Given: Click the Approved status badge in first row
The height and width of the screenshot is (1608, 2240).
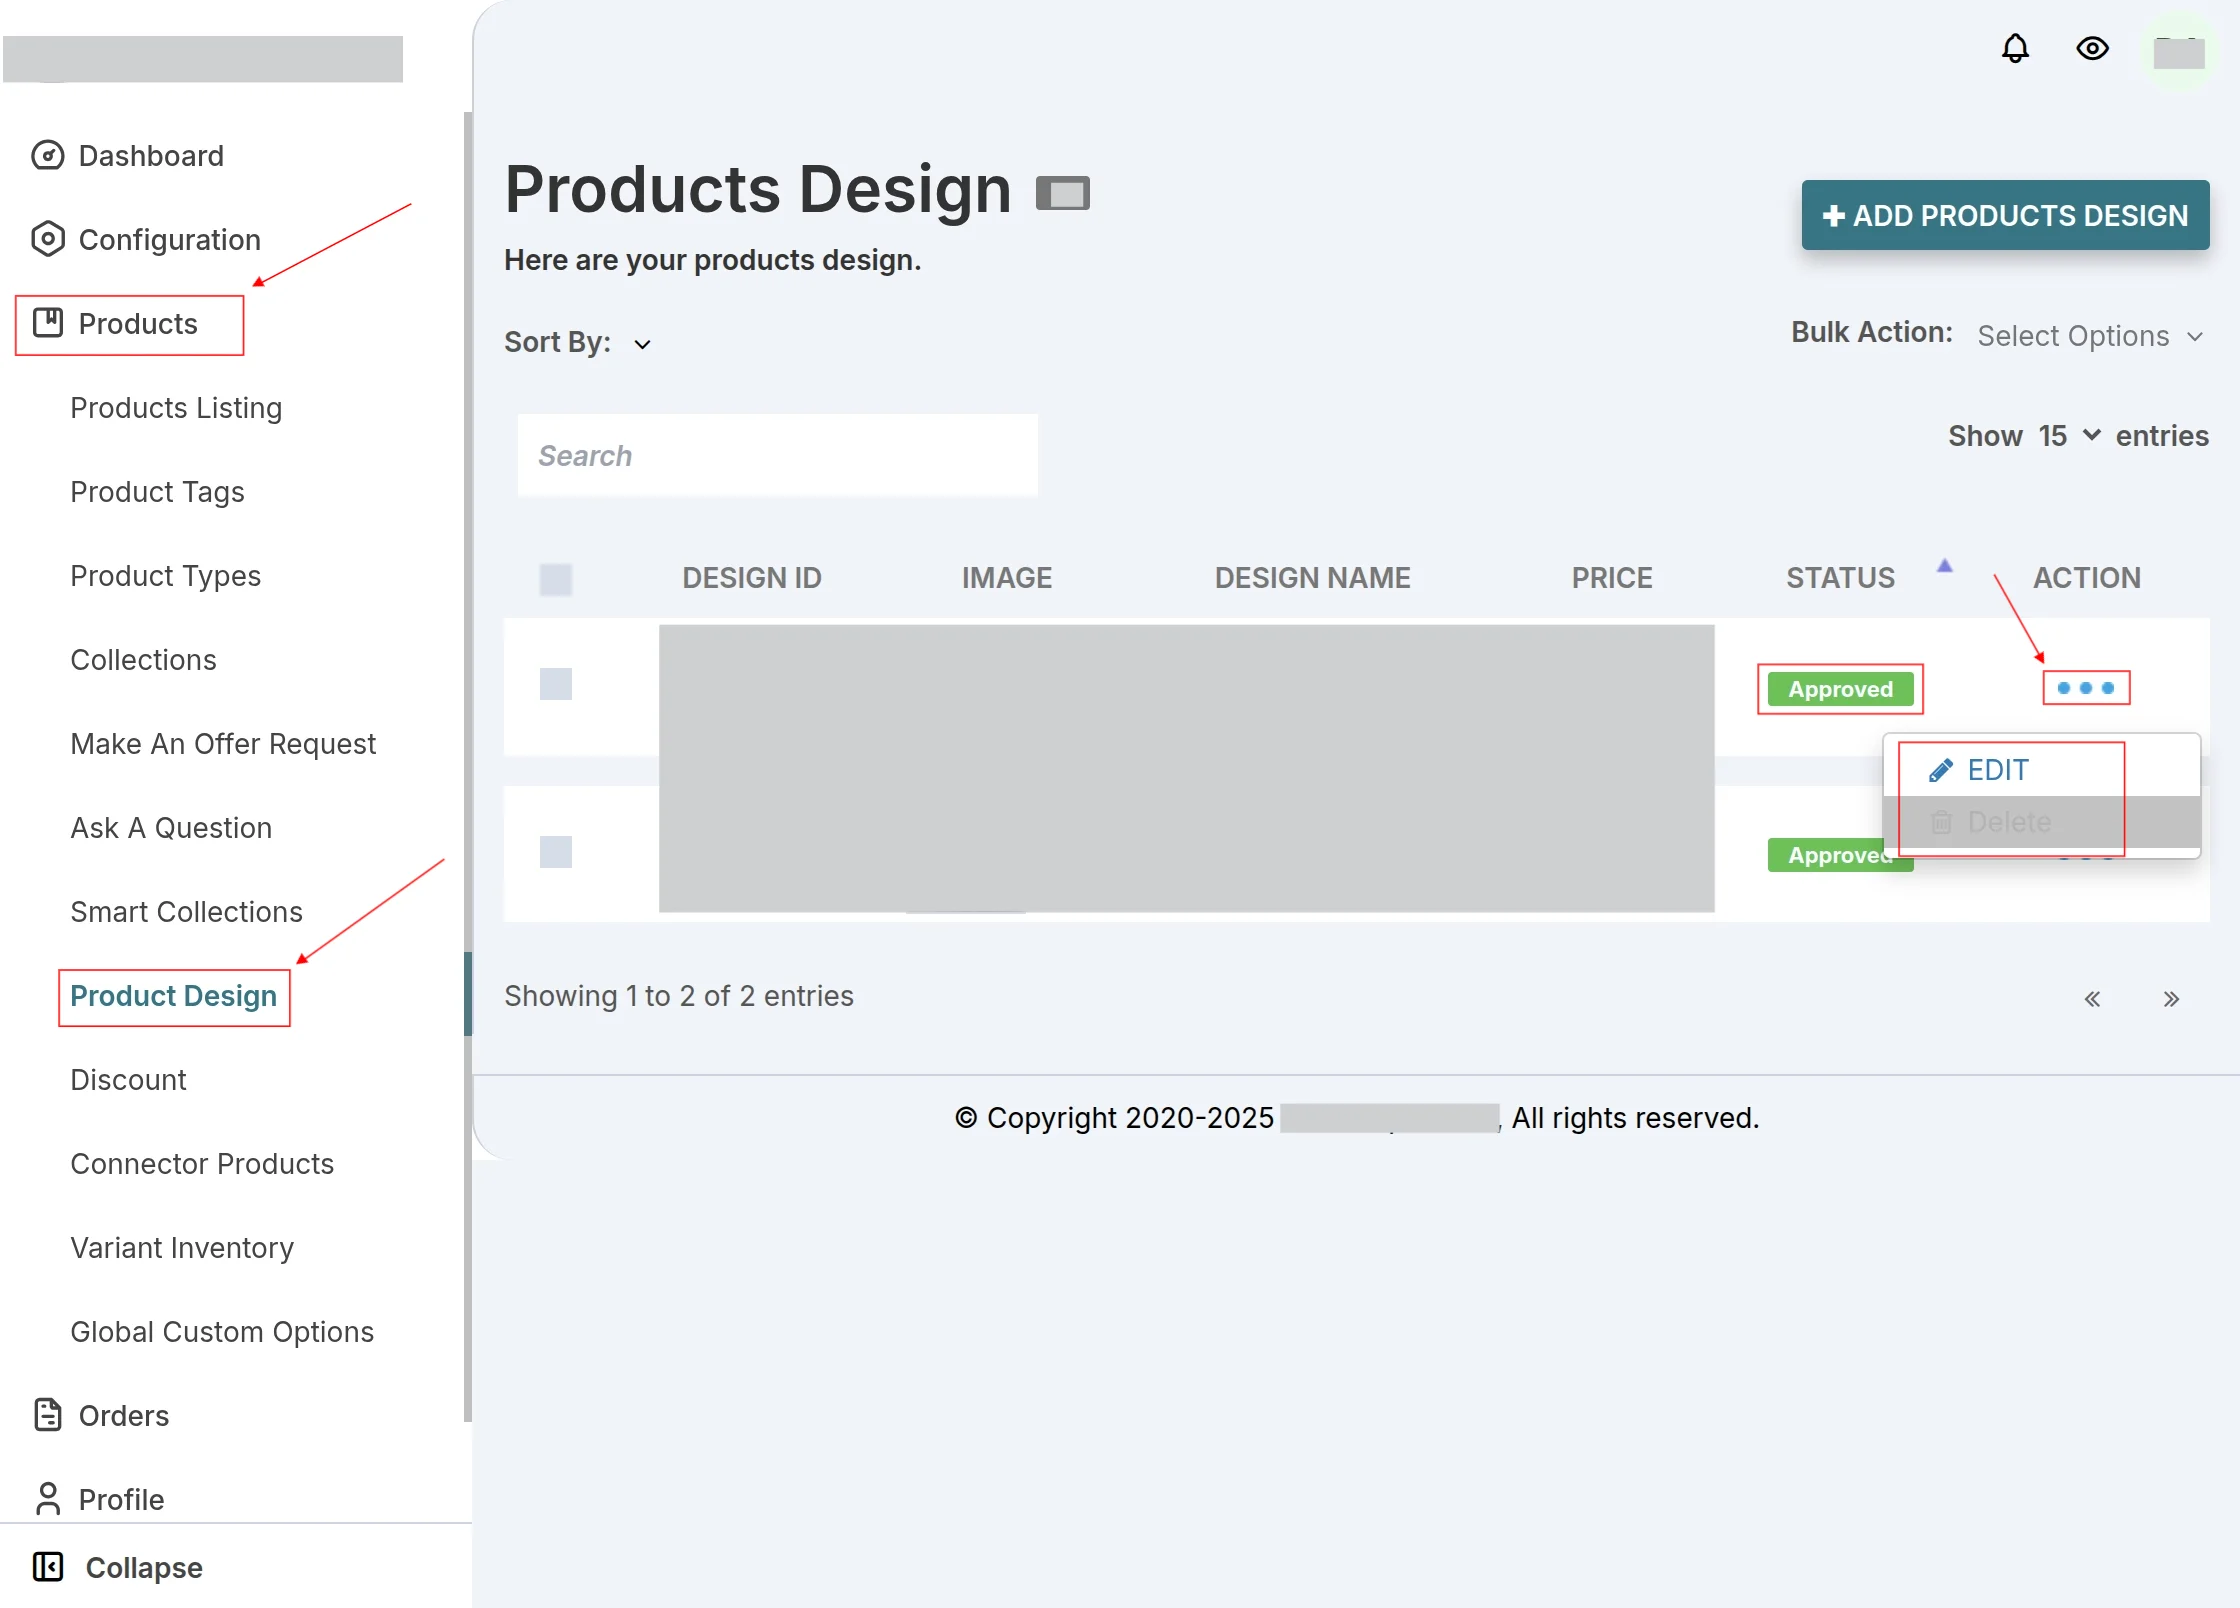Looking at the screenshot, I should 1840,689.
